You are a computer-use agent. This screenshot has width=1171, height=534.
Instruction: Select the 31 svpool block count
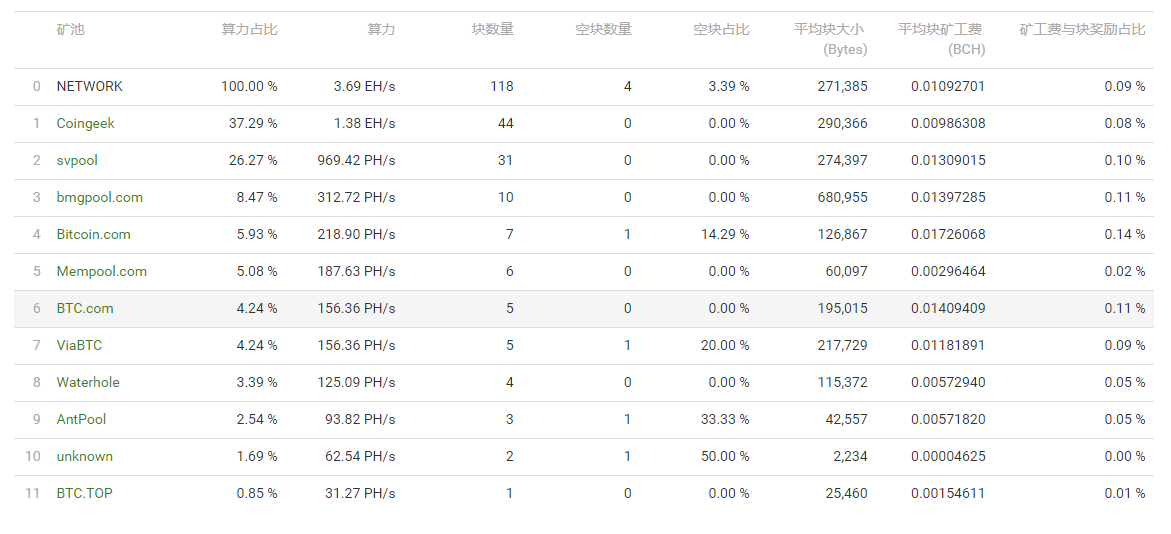pyautogui.click(x=506, y=161)
